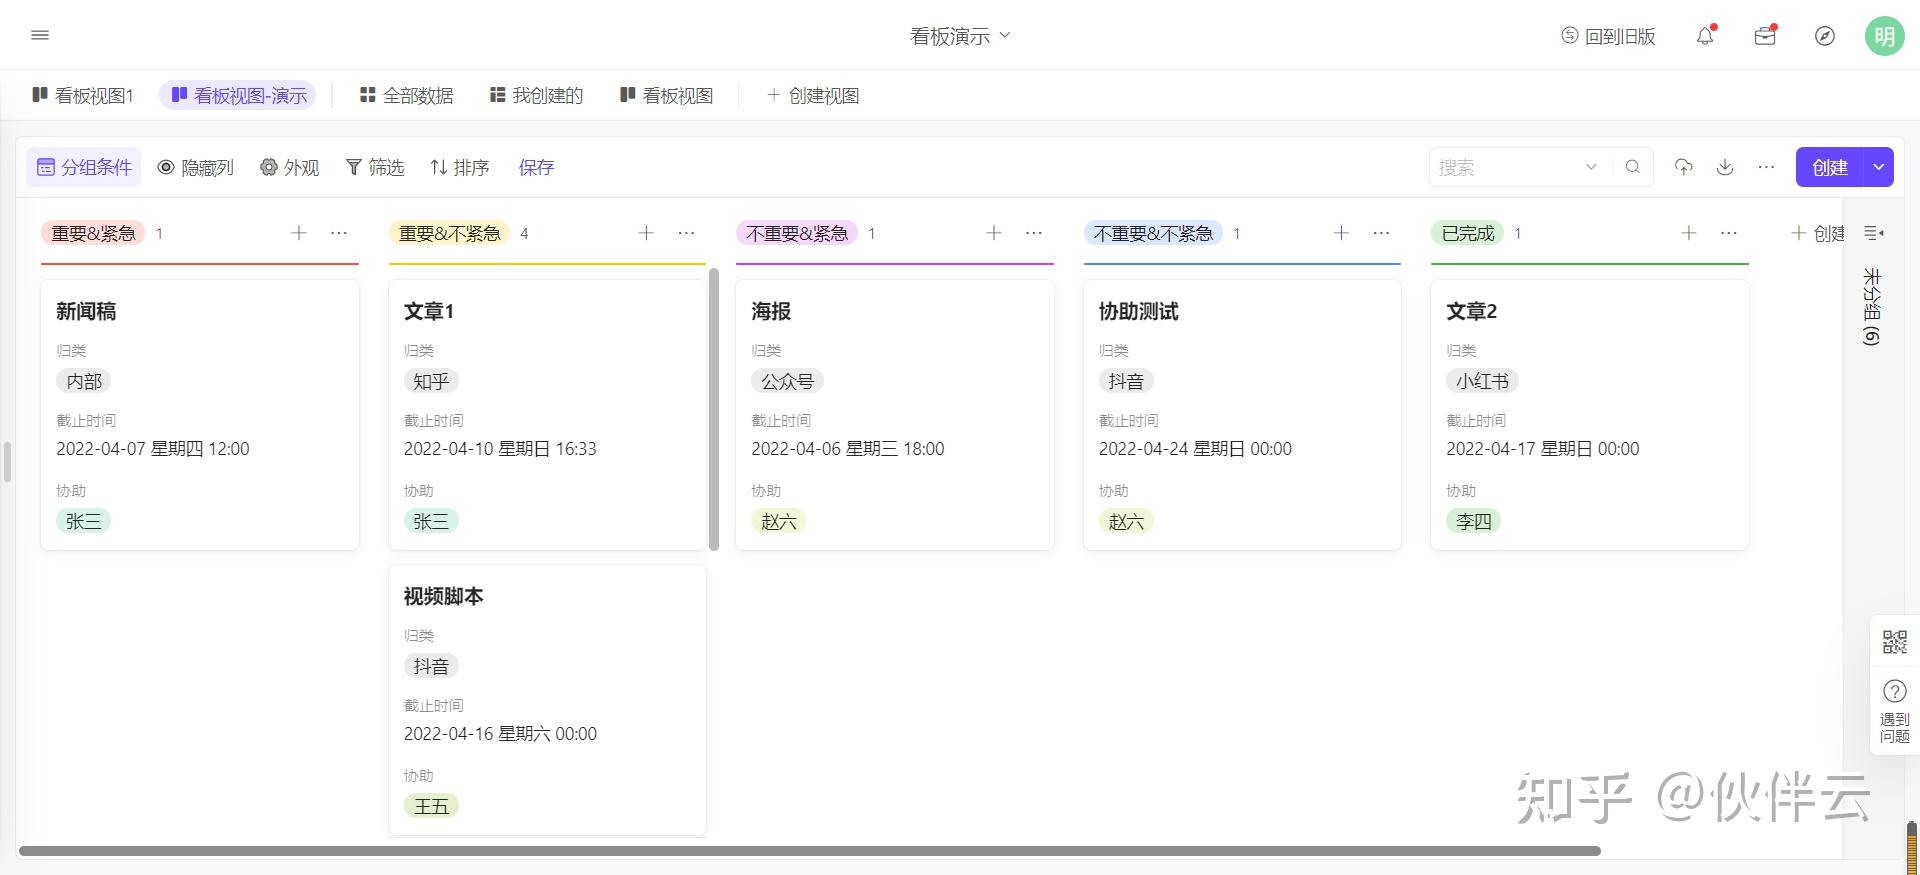The image size is (1920, 875).
Task: Click the search magnifier icon
Action: pyautogui.click(x=1633, y=167)
